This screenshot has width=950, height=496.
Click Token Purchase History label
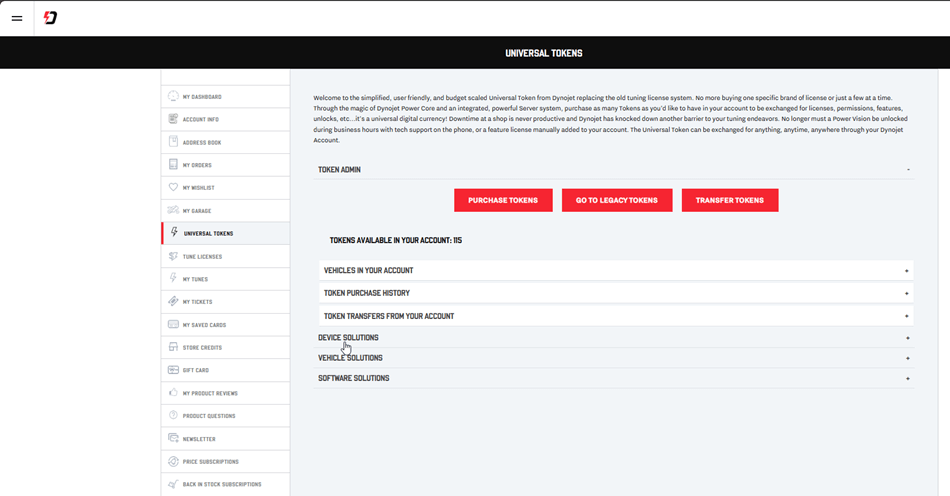(367, 293)
